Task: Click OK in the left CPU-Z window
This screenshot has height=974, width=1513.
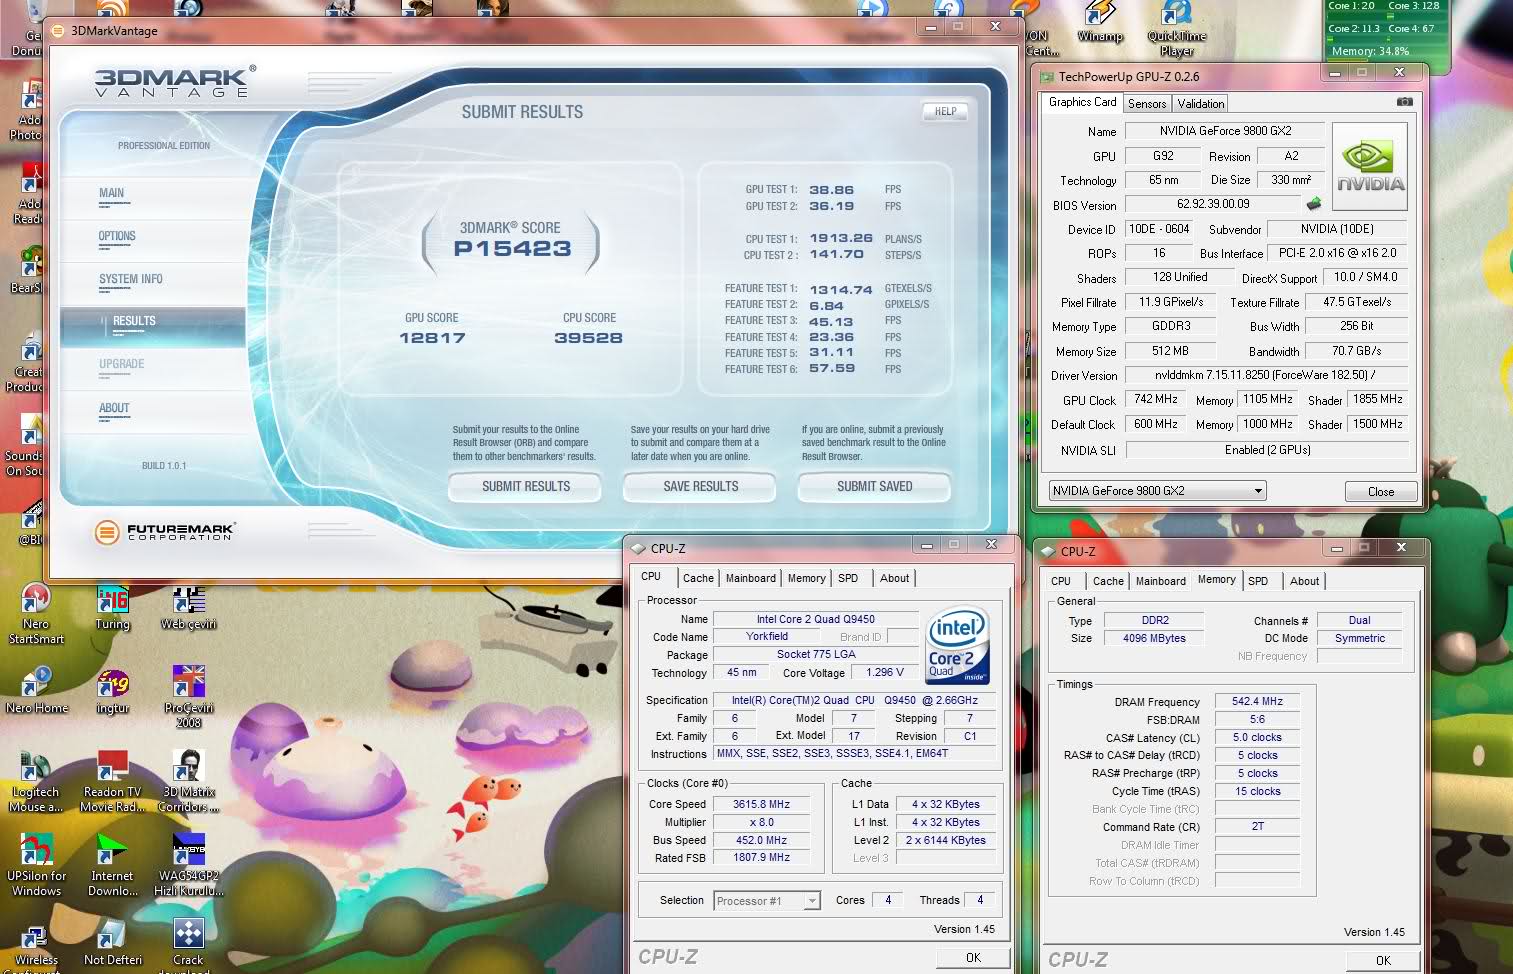Action: 973,958
